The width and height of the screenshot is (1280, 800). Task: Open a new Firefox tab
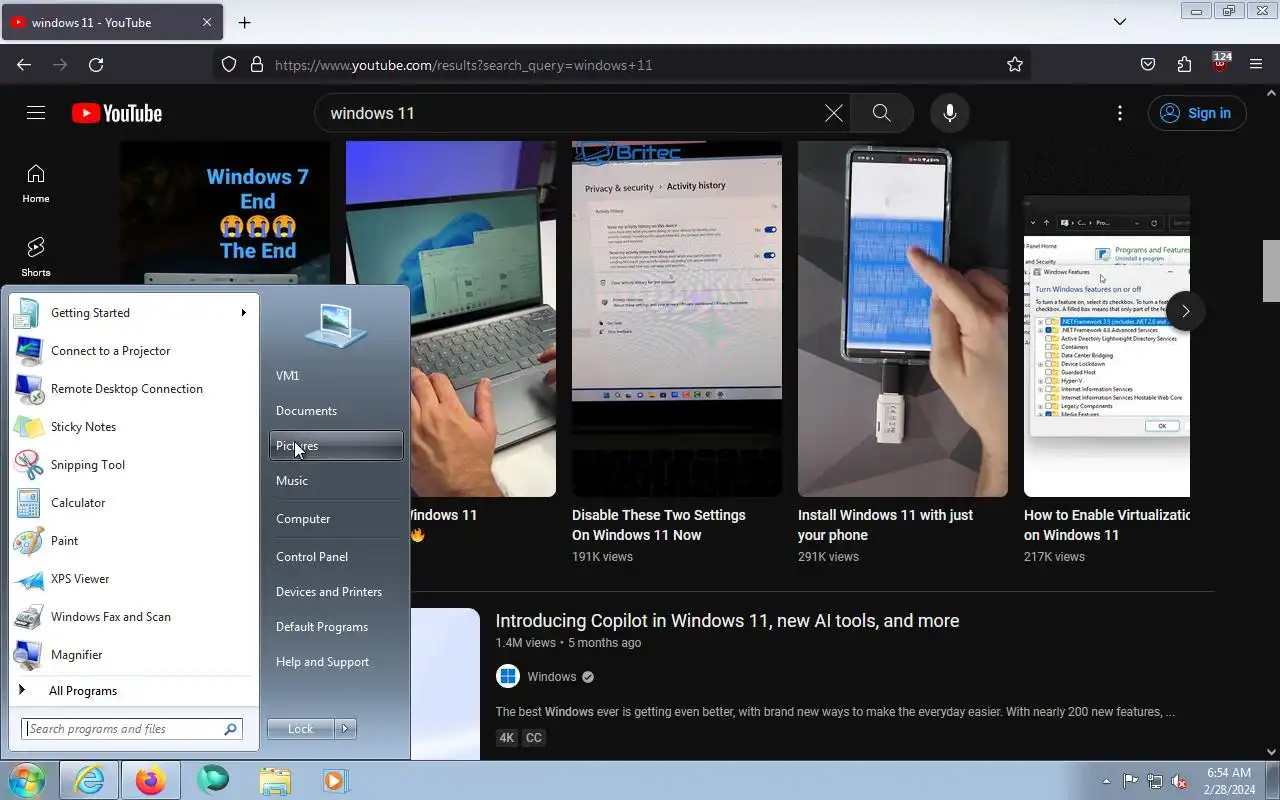244,22
